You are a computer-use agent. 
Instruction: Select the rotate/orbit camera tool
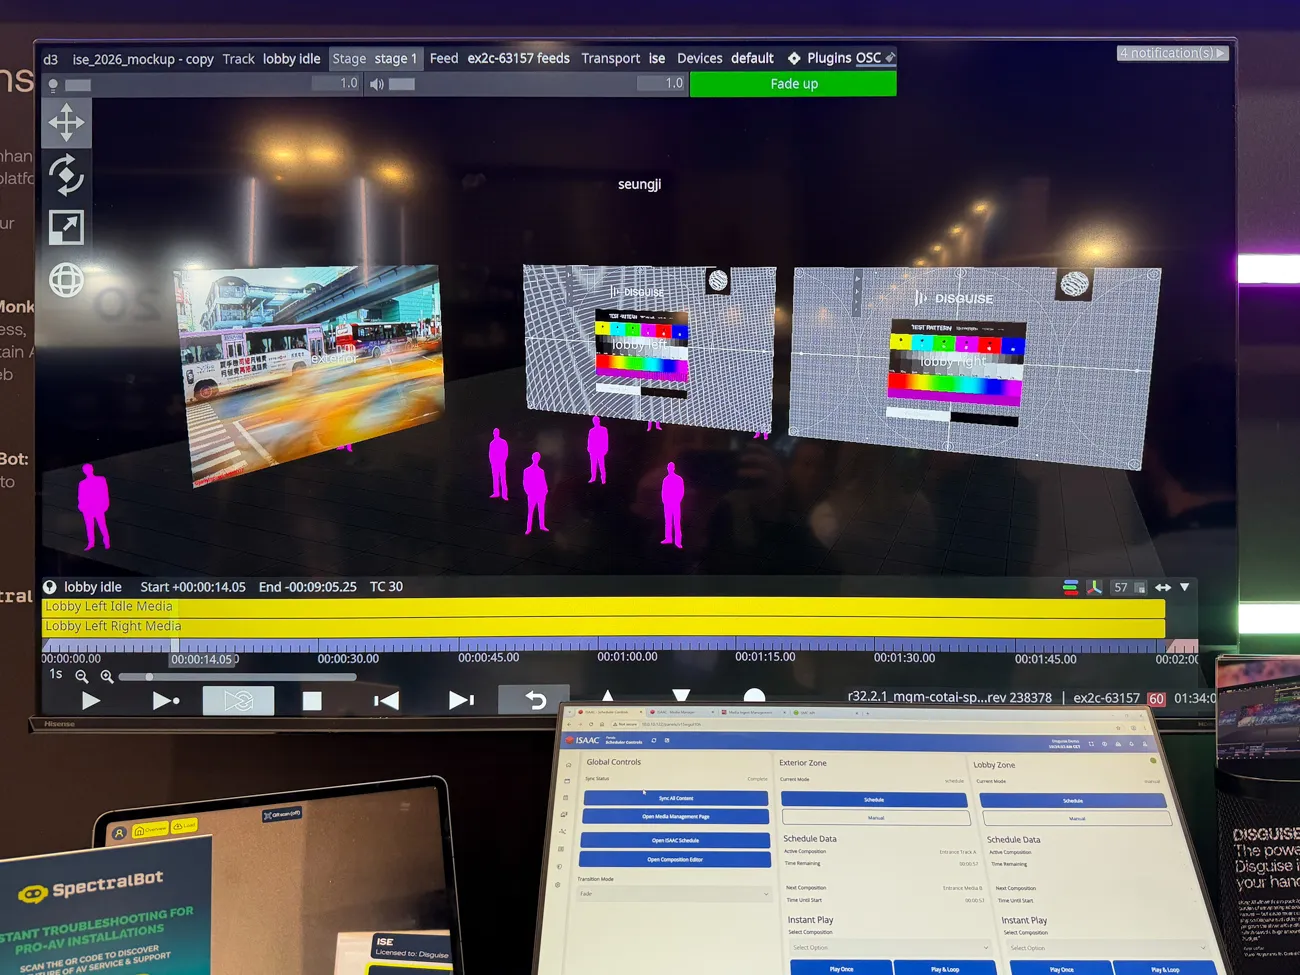pos(66,176)
